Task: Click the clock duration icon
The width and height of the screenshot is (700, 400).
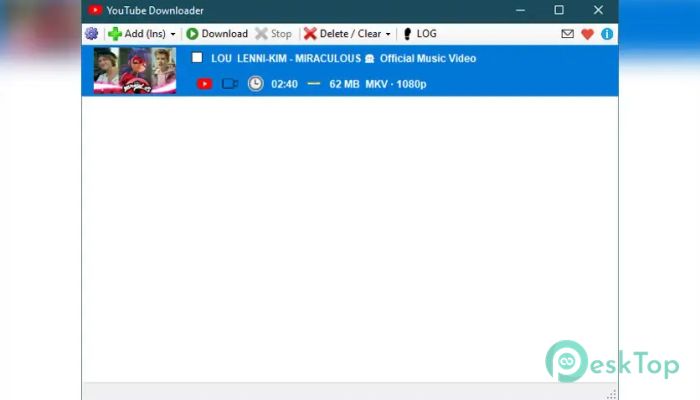Action: (x=255, y=83)
